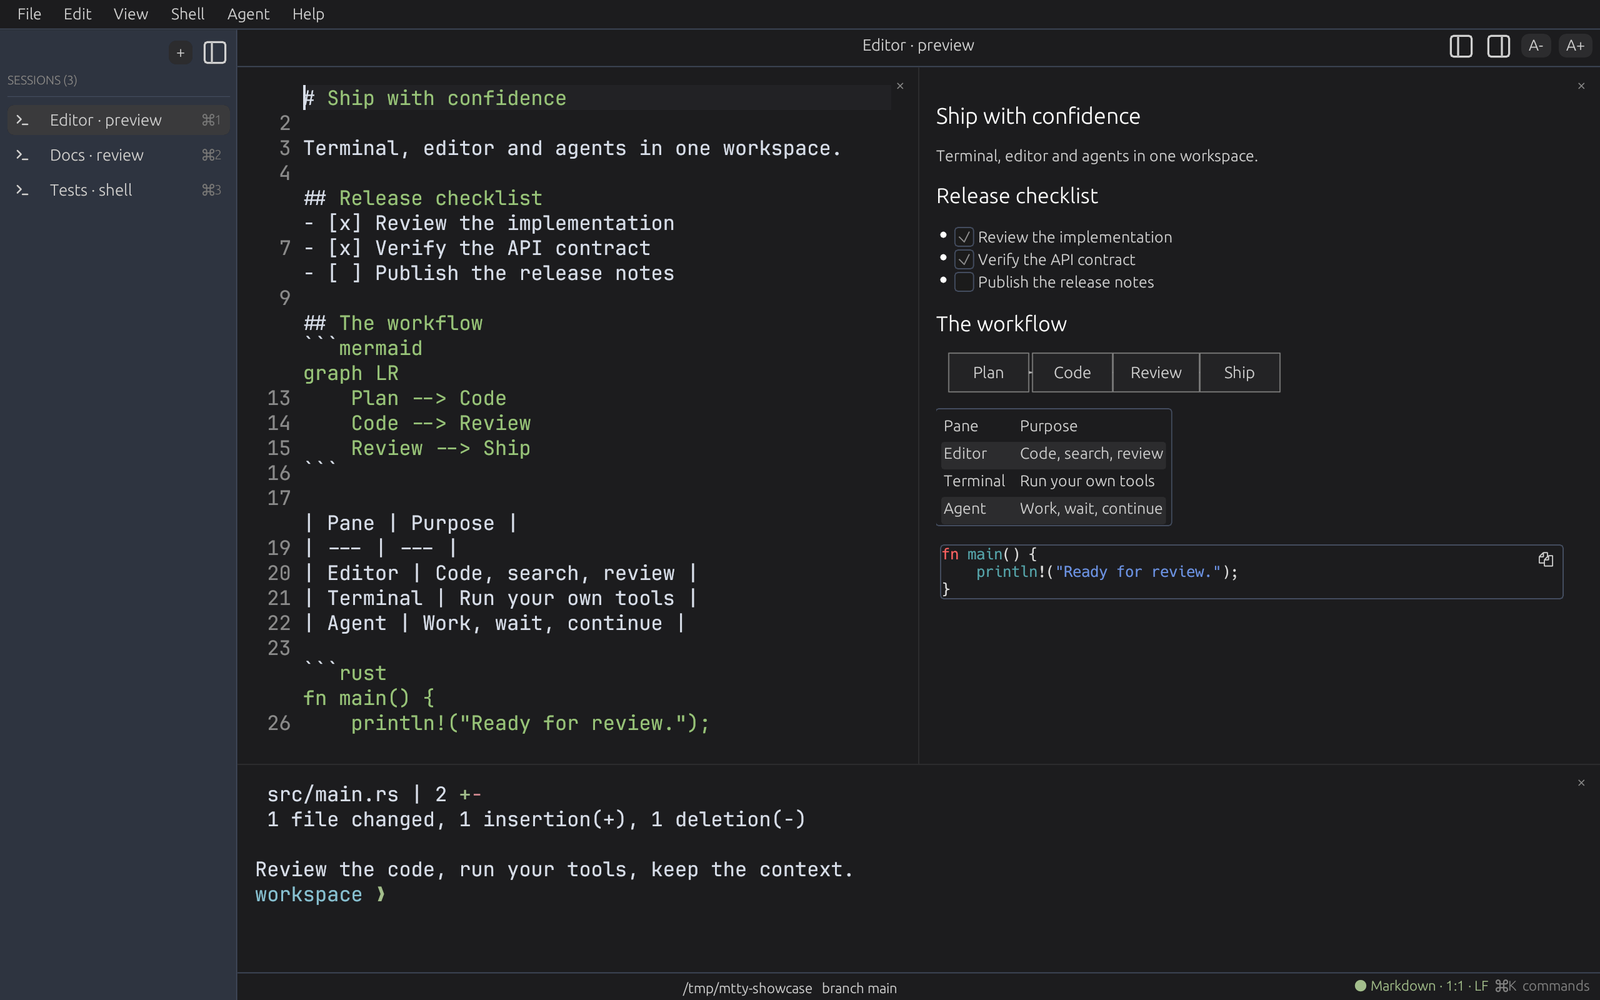Check 'Publish the release notes' checkbox in the preview
1600x1000 pixels.
[964, 282]
